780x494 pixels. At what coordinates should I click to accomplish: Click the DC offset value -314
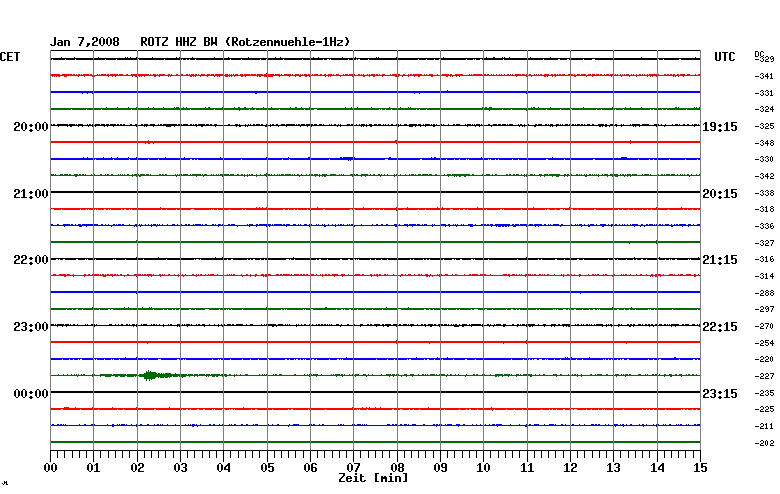point(765,276)
